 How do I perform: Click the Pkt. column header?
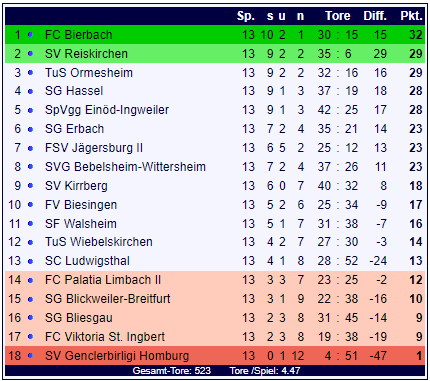411,16
